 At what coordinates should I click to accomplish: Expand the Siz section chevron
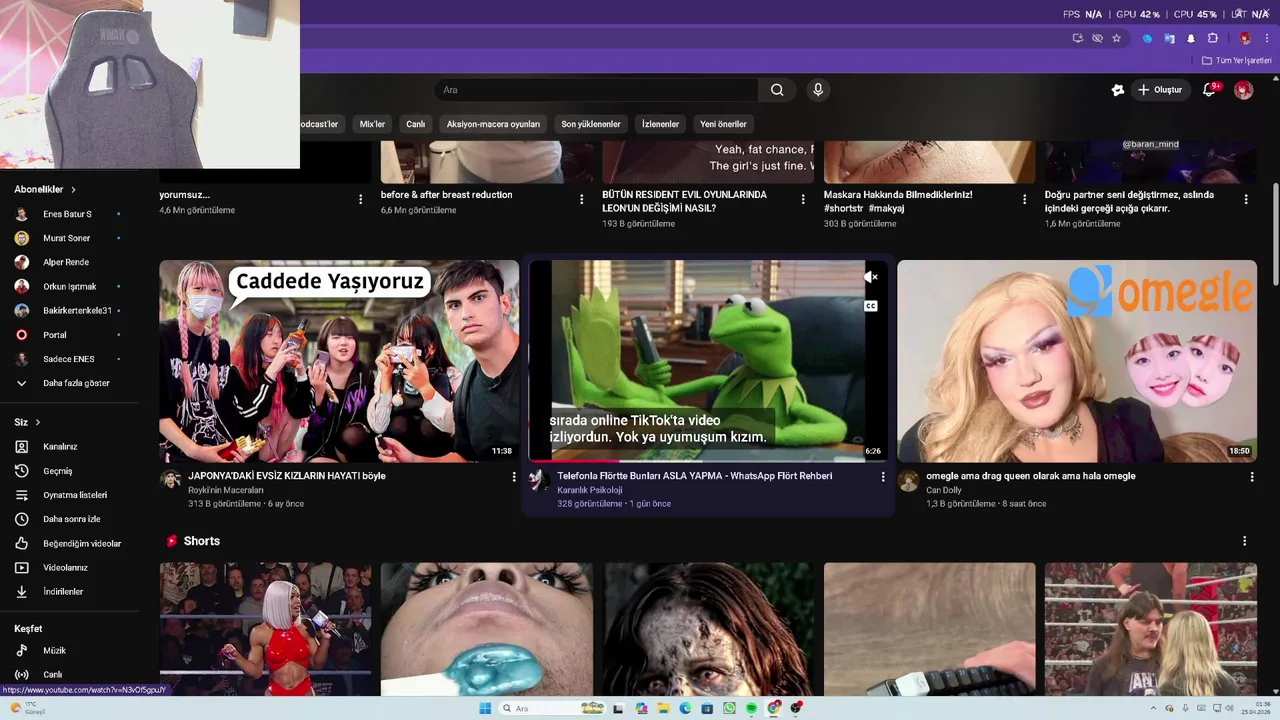(38, 422)
